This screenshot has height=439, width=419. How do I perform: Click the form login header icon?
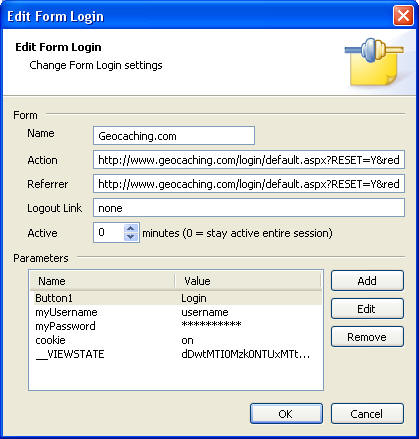coord(374,62)
